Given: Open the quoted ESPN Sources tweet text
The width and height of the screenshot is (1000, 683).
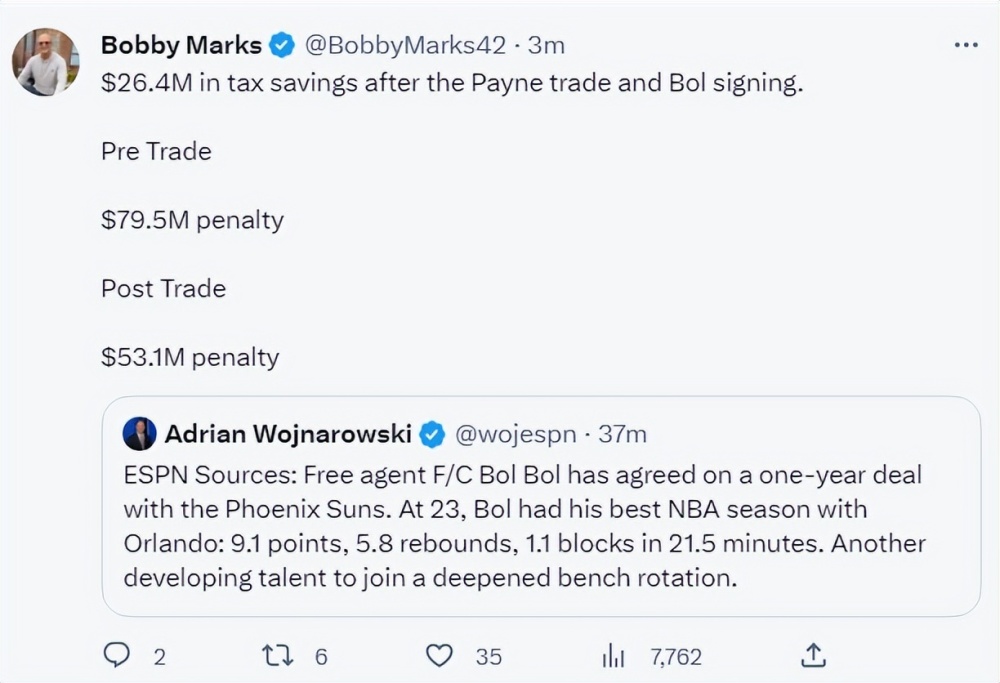Looking at the screenshot, I should (x=523, y=525).
